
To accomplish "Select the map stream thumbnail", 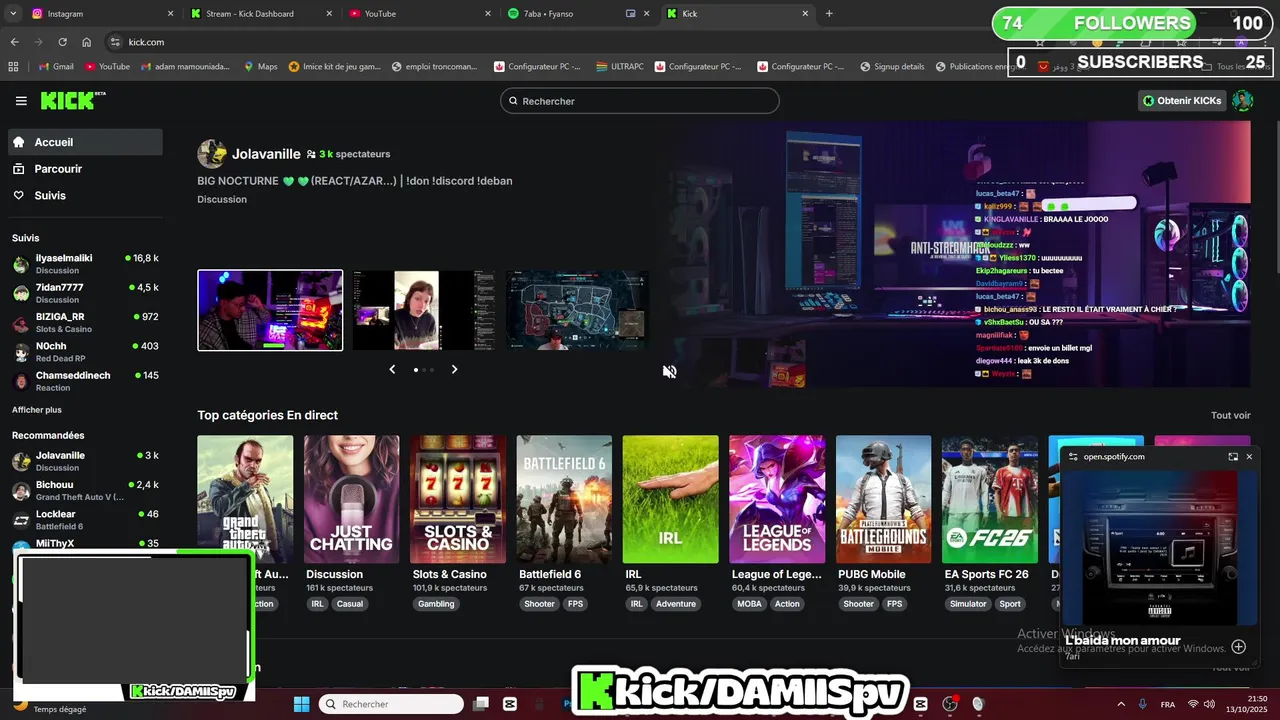I will pyautogui.click(x=577, y=310).
